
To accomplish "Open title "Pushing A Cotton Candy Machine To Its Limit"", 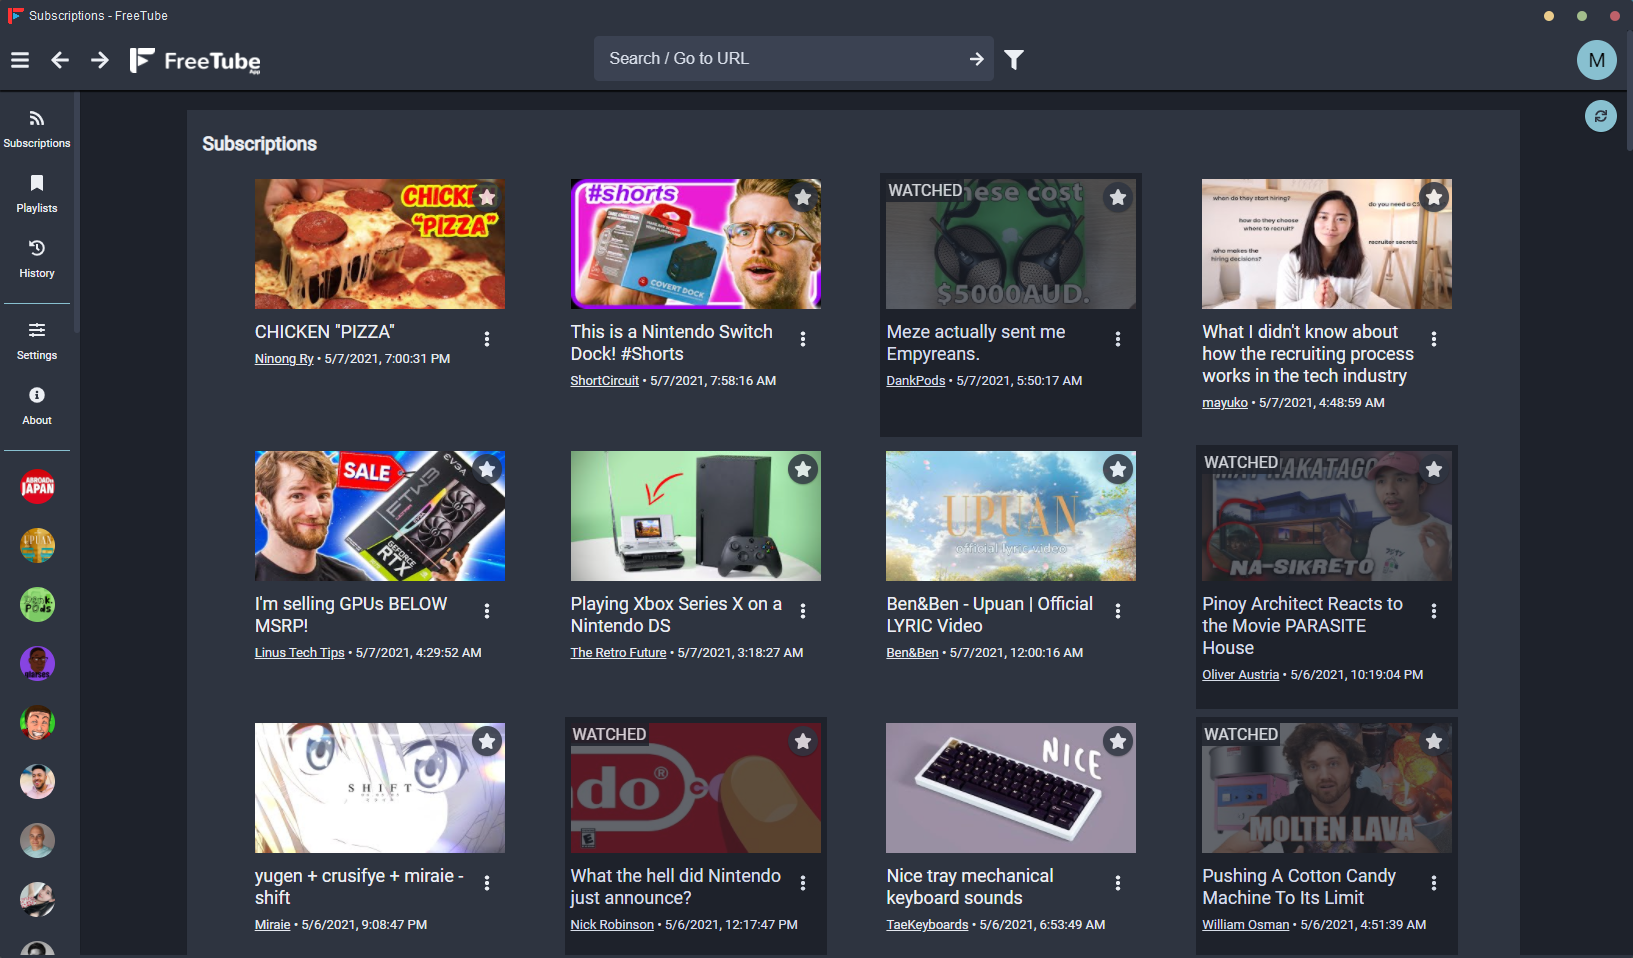I will [1299, 887].
